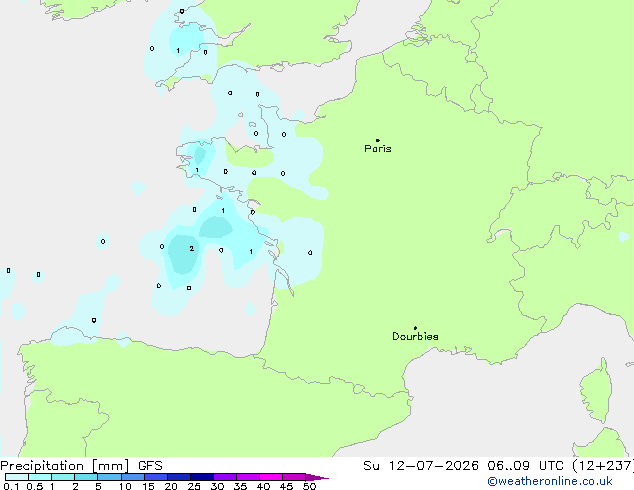This screenshot has height=490, width=634.
Task: Pick the legend swatch between 10 and 15
Action: pos(132,477)
